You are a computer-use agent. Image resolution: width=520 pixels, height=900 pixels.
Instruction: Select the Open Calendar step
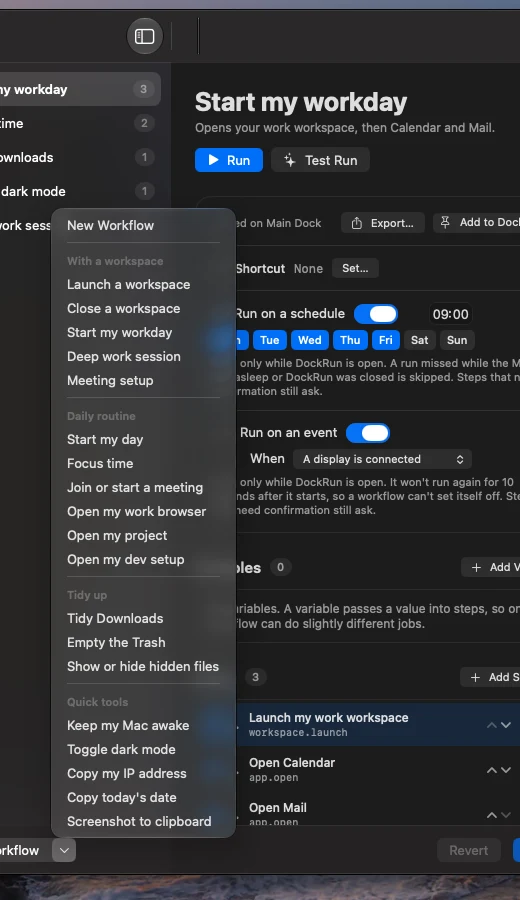(x=378, y=770)
